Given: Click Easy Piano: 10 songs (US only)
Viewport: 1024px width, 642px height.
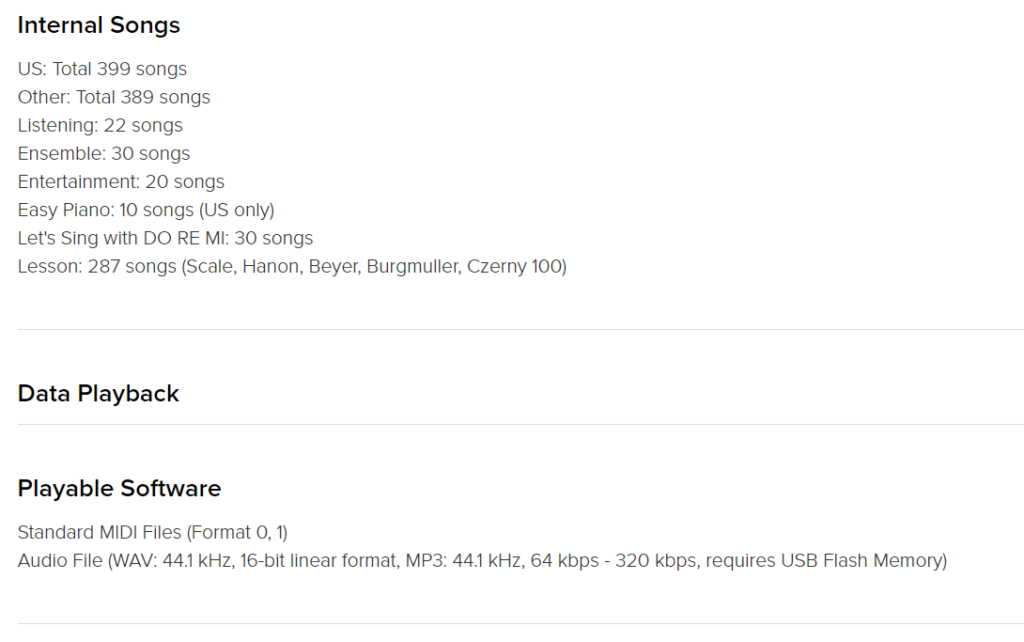Looking at the screenshot, I should point(146,210).
